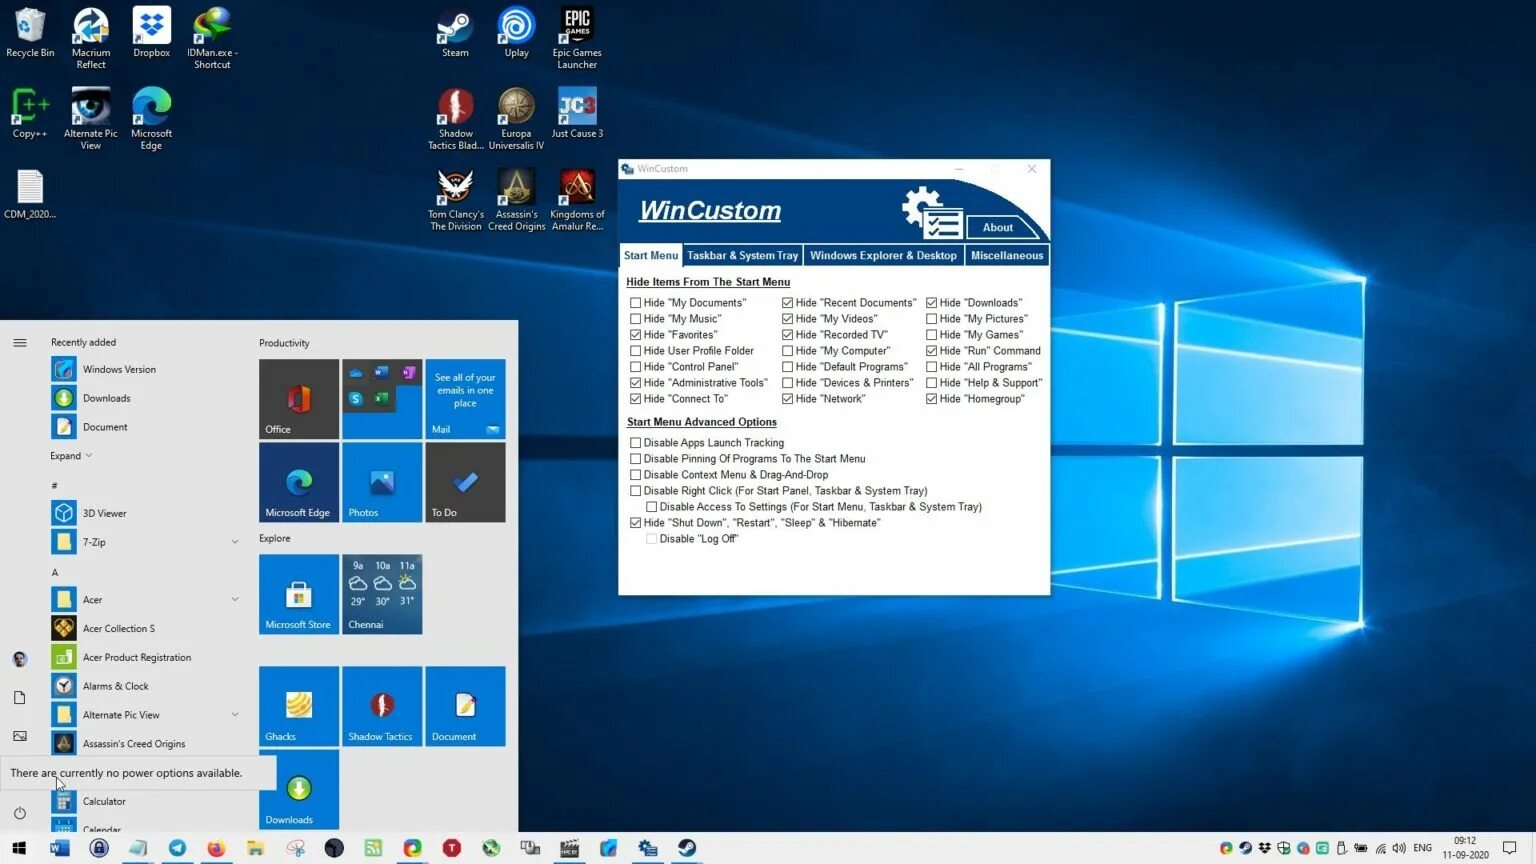Enable Hide "Control Panel" checkbox
1536x864 pixels.
[x=635, y=367]
